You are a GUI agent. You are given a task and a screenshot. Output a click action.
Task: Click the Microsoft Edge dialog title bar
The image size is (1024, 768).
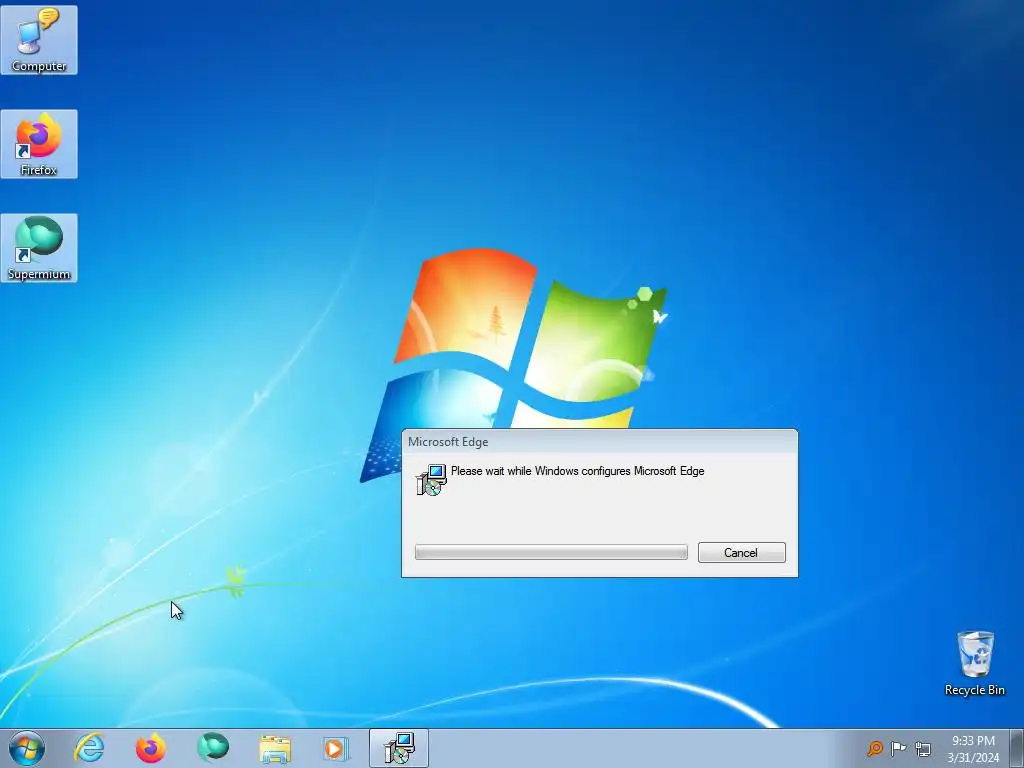[600, 441]
